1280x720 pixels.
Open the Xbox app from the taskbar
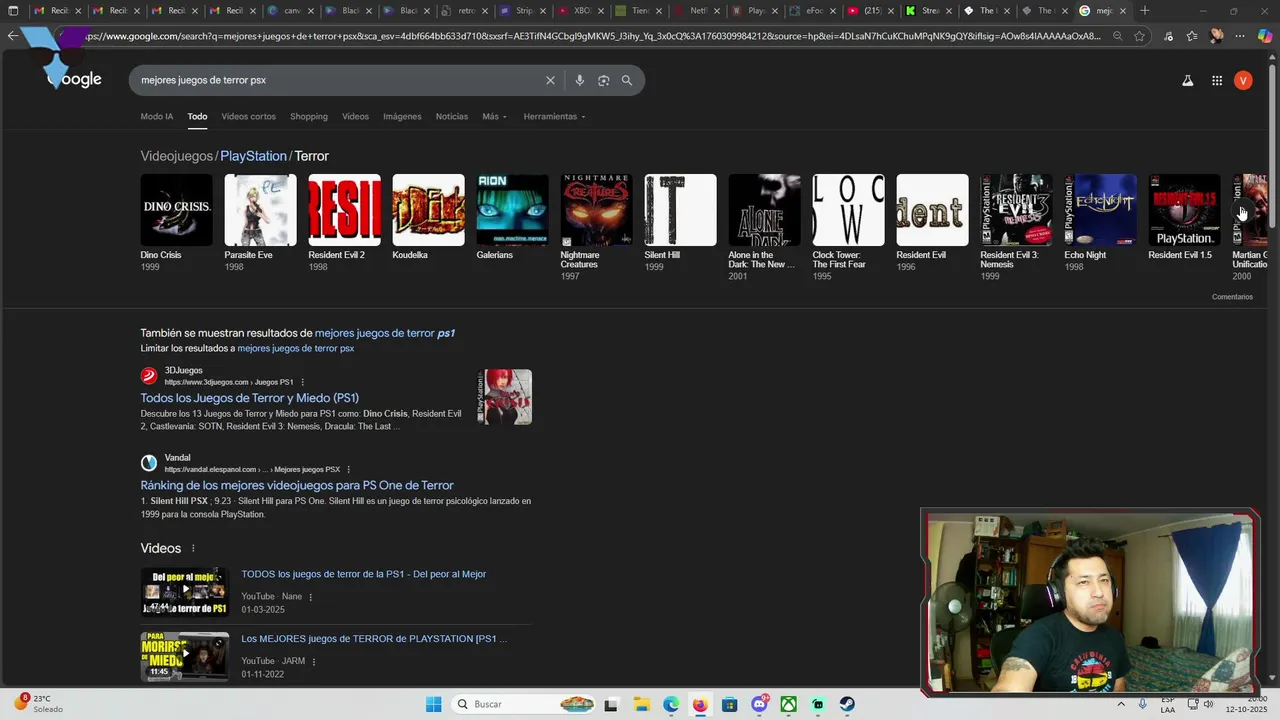789,704
